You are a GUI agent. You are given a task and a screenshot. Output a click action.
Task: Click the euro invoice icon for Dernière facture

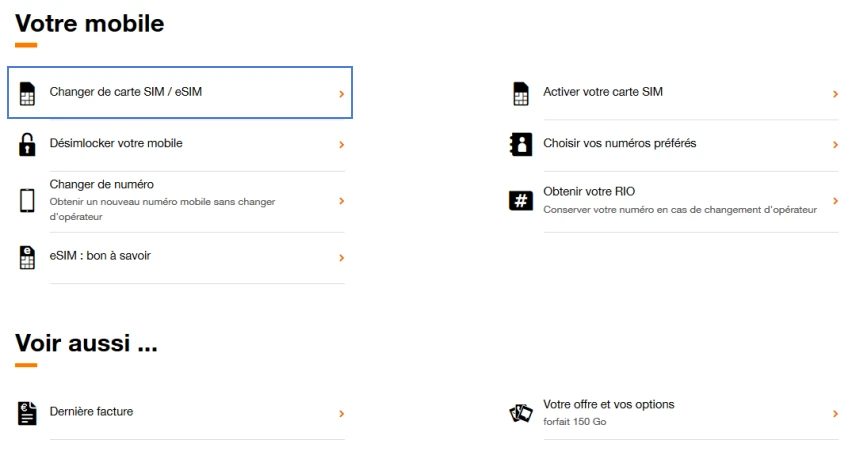[27, 414]
